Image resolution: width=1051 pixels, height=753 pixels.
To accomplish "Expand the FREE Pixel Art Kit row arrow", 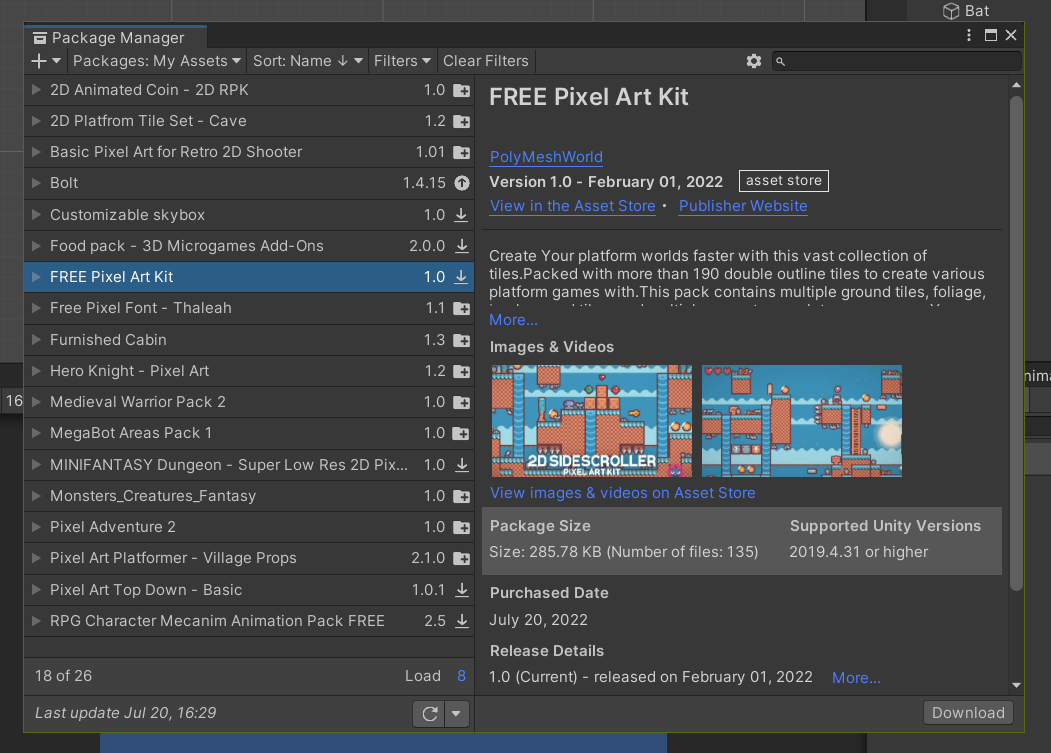I will click(36, 276).
